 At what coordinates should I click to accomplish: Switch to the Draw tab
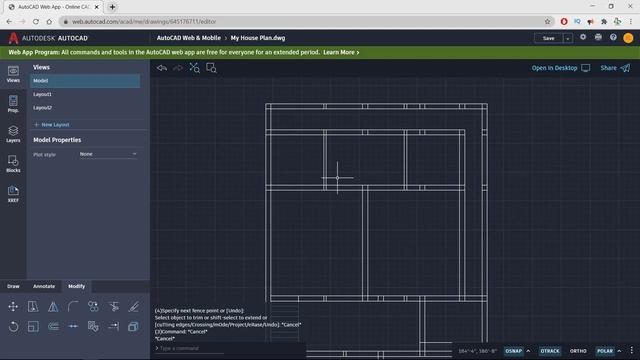click(x=13, y=286)
